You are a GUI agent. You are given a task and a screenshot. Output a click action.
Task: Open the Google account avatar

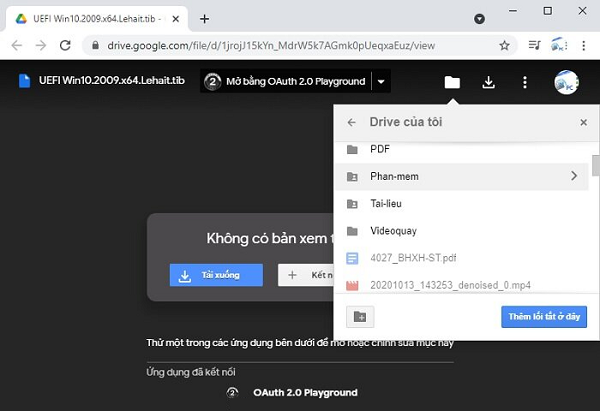(x=566, y=82)
